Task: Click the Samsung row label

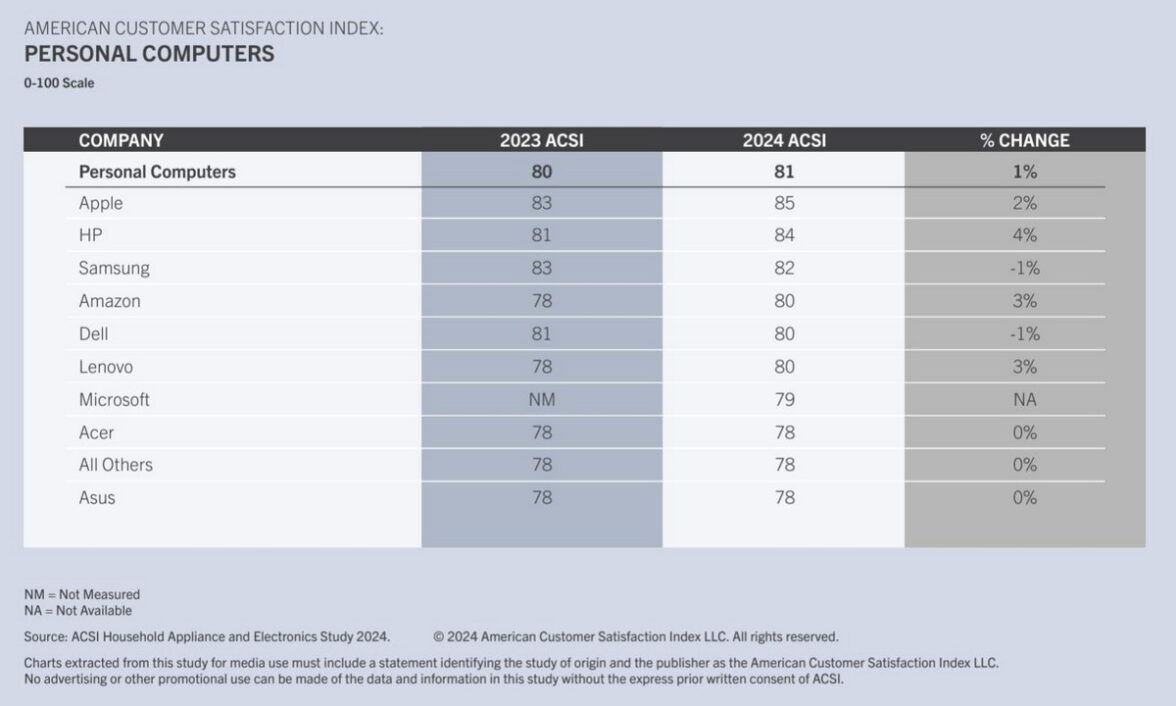Action: [x=114, y=268]
